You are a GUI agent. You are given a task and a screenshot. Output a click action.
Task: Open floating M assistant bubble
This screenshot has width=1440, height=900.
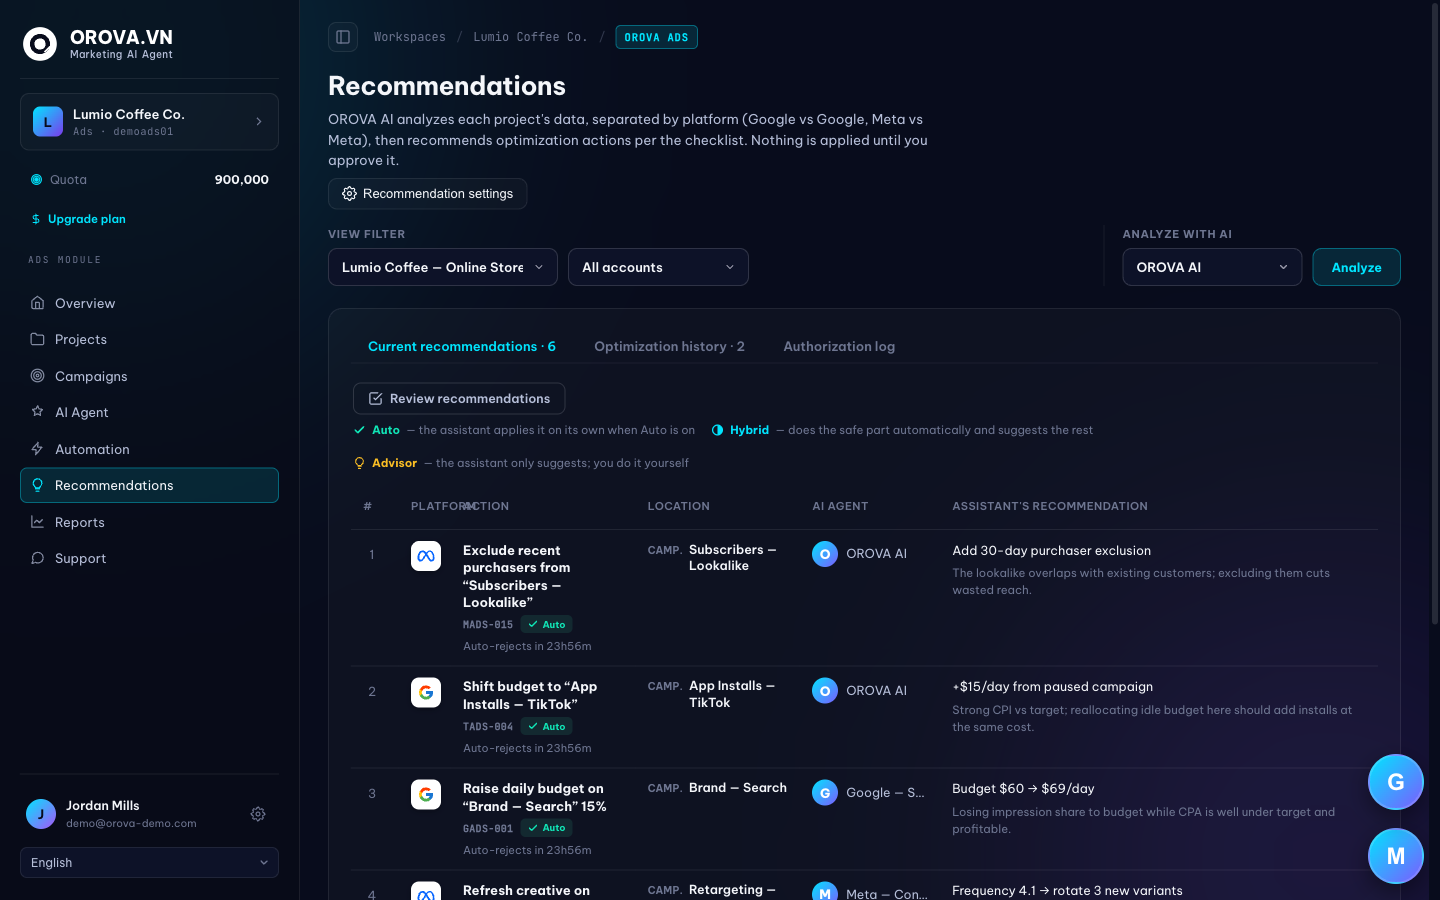[x=1396, y=856]
